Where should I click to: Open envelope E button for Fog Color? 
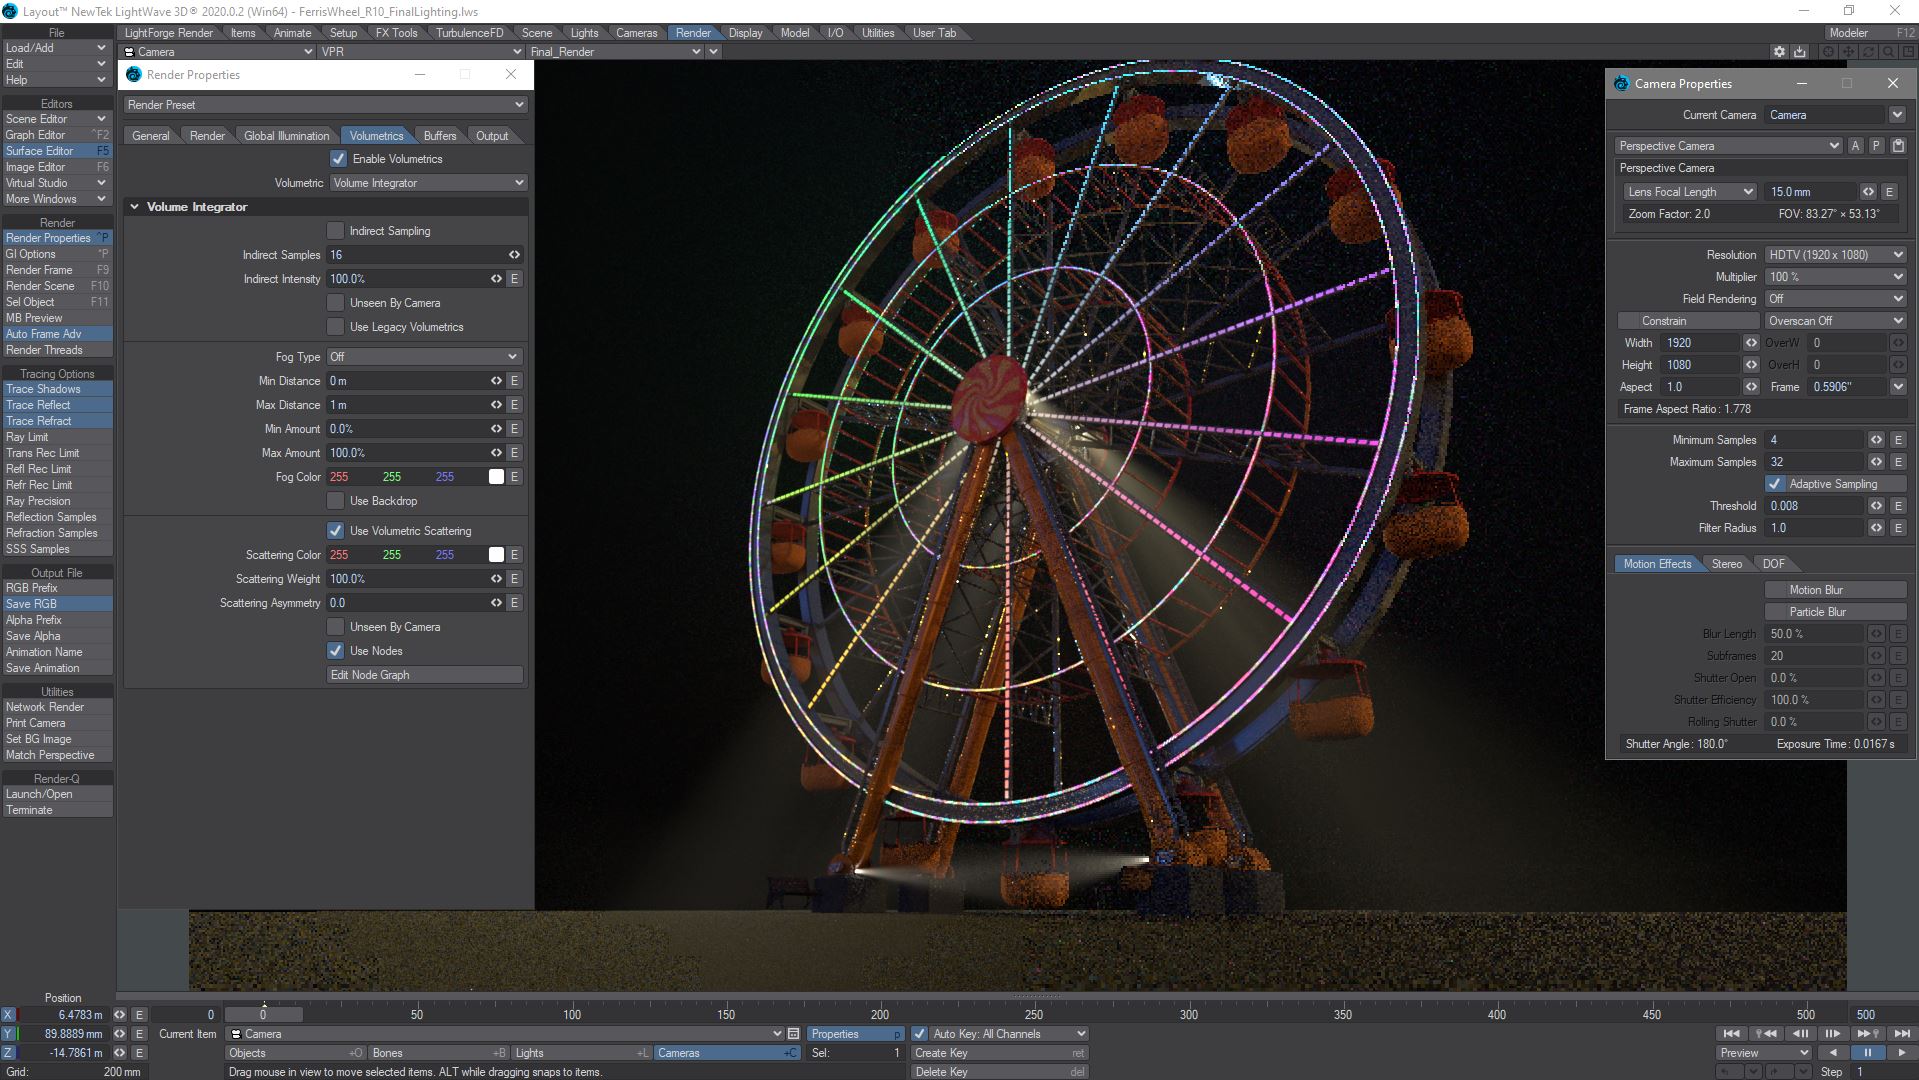[514, 477]
